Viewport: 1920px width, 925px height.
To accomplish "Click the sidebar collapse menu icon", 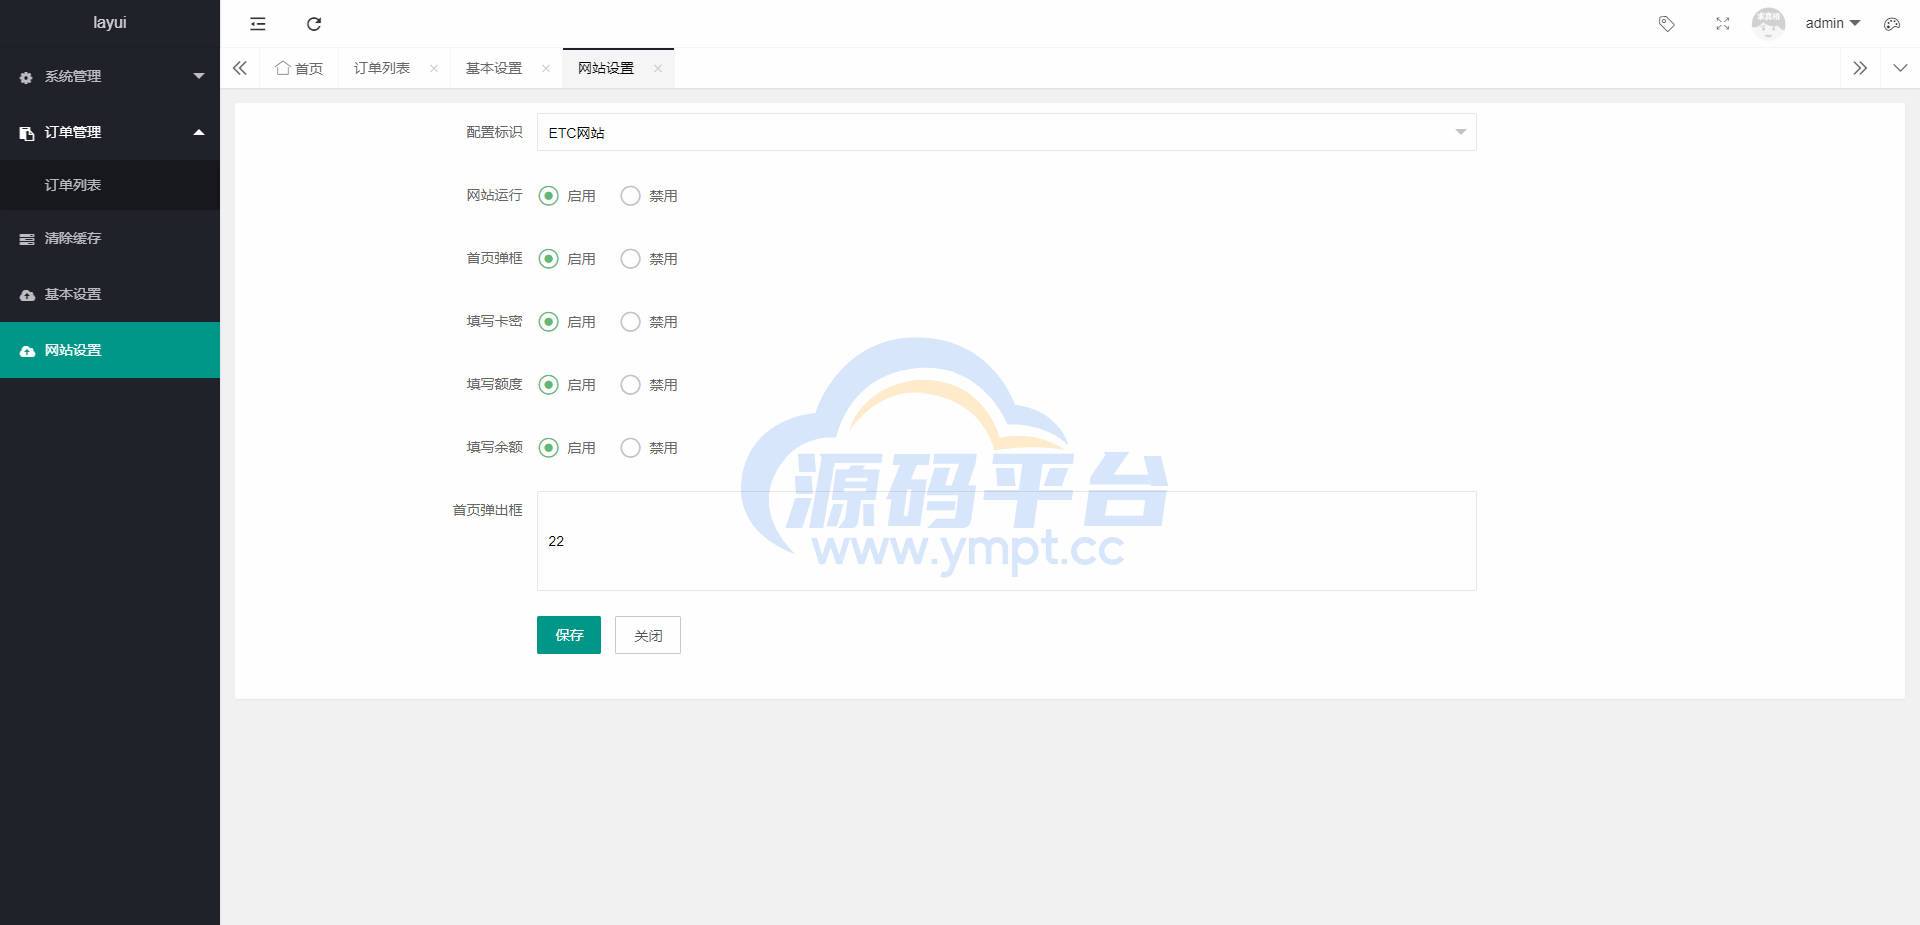I will (258, 24).
